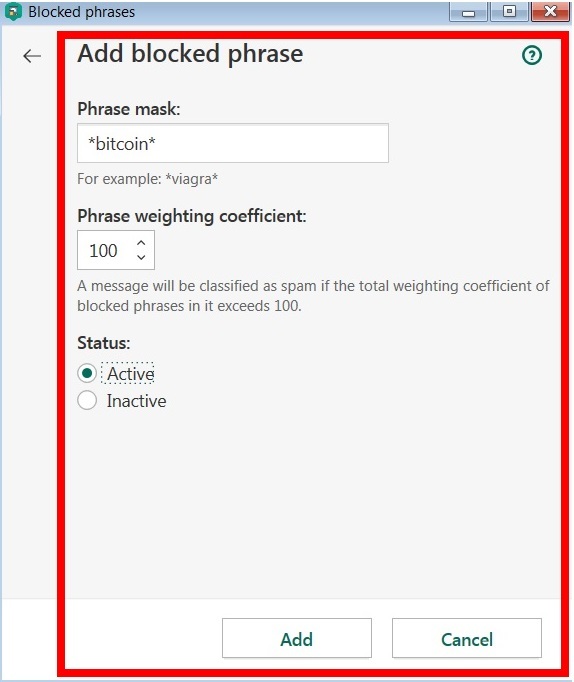The width and height of the screenshot is (574, 682).
Task: Confirm with the Add button
Action: pos(297,638)
